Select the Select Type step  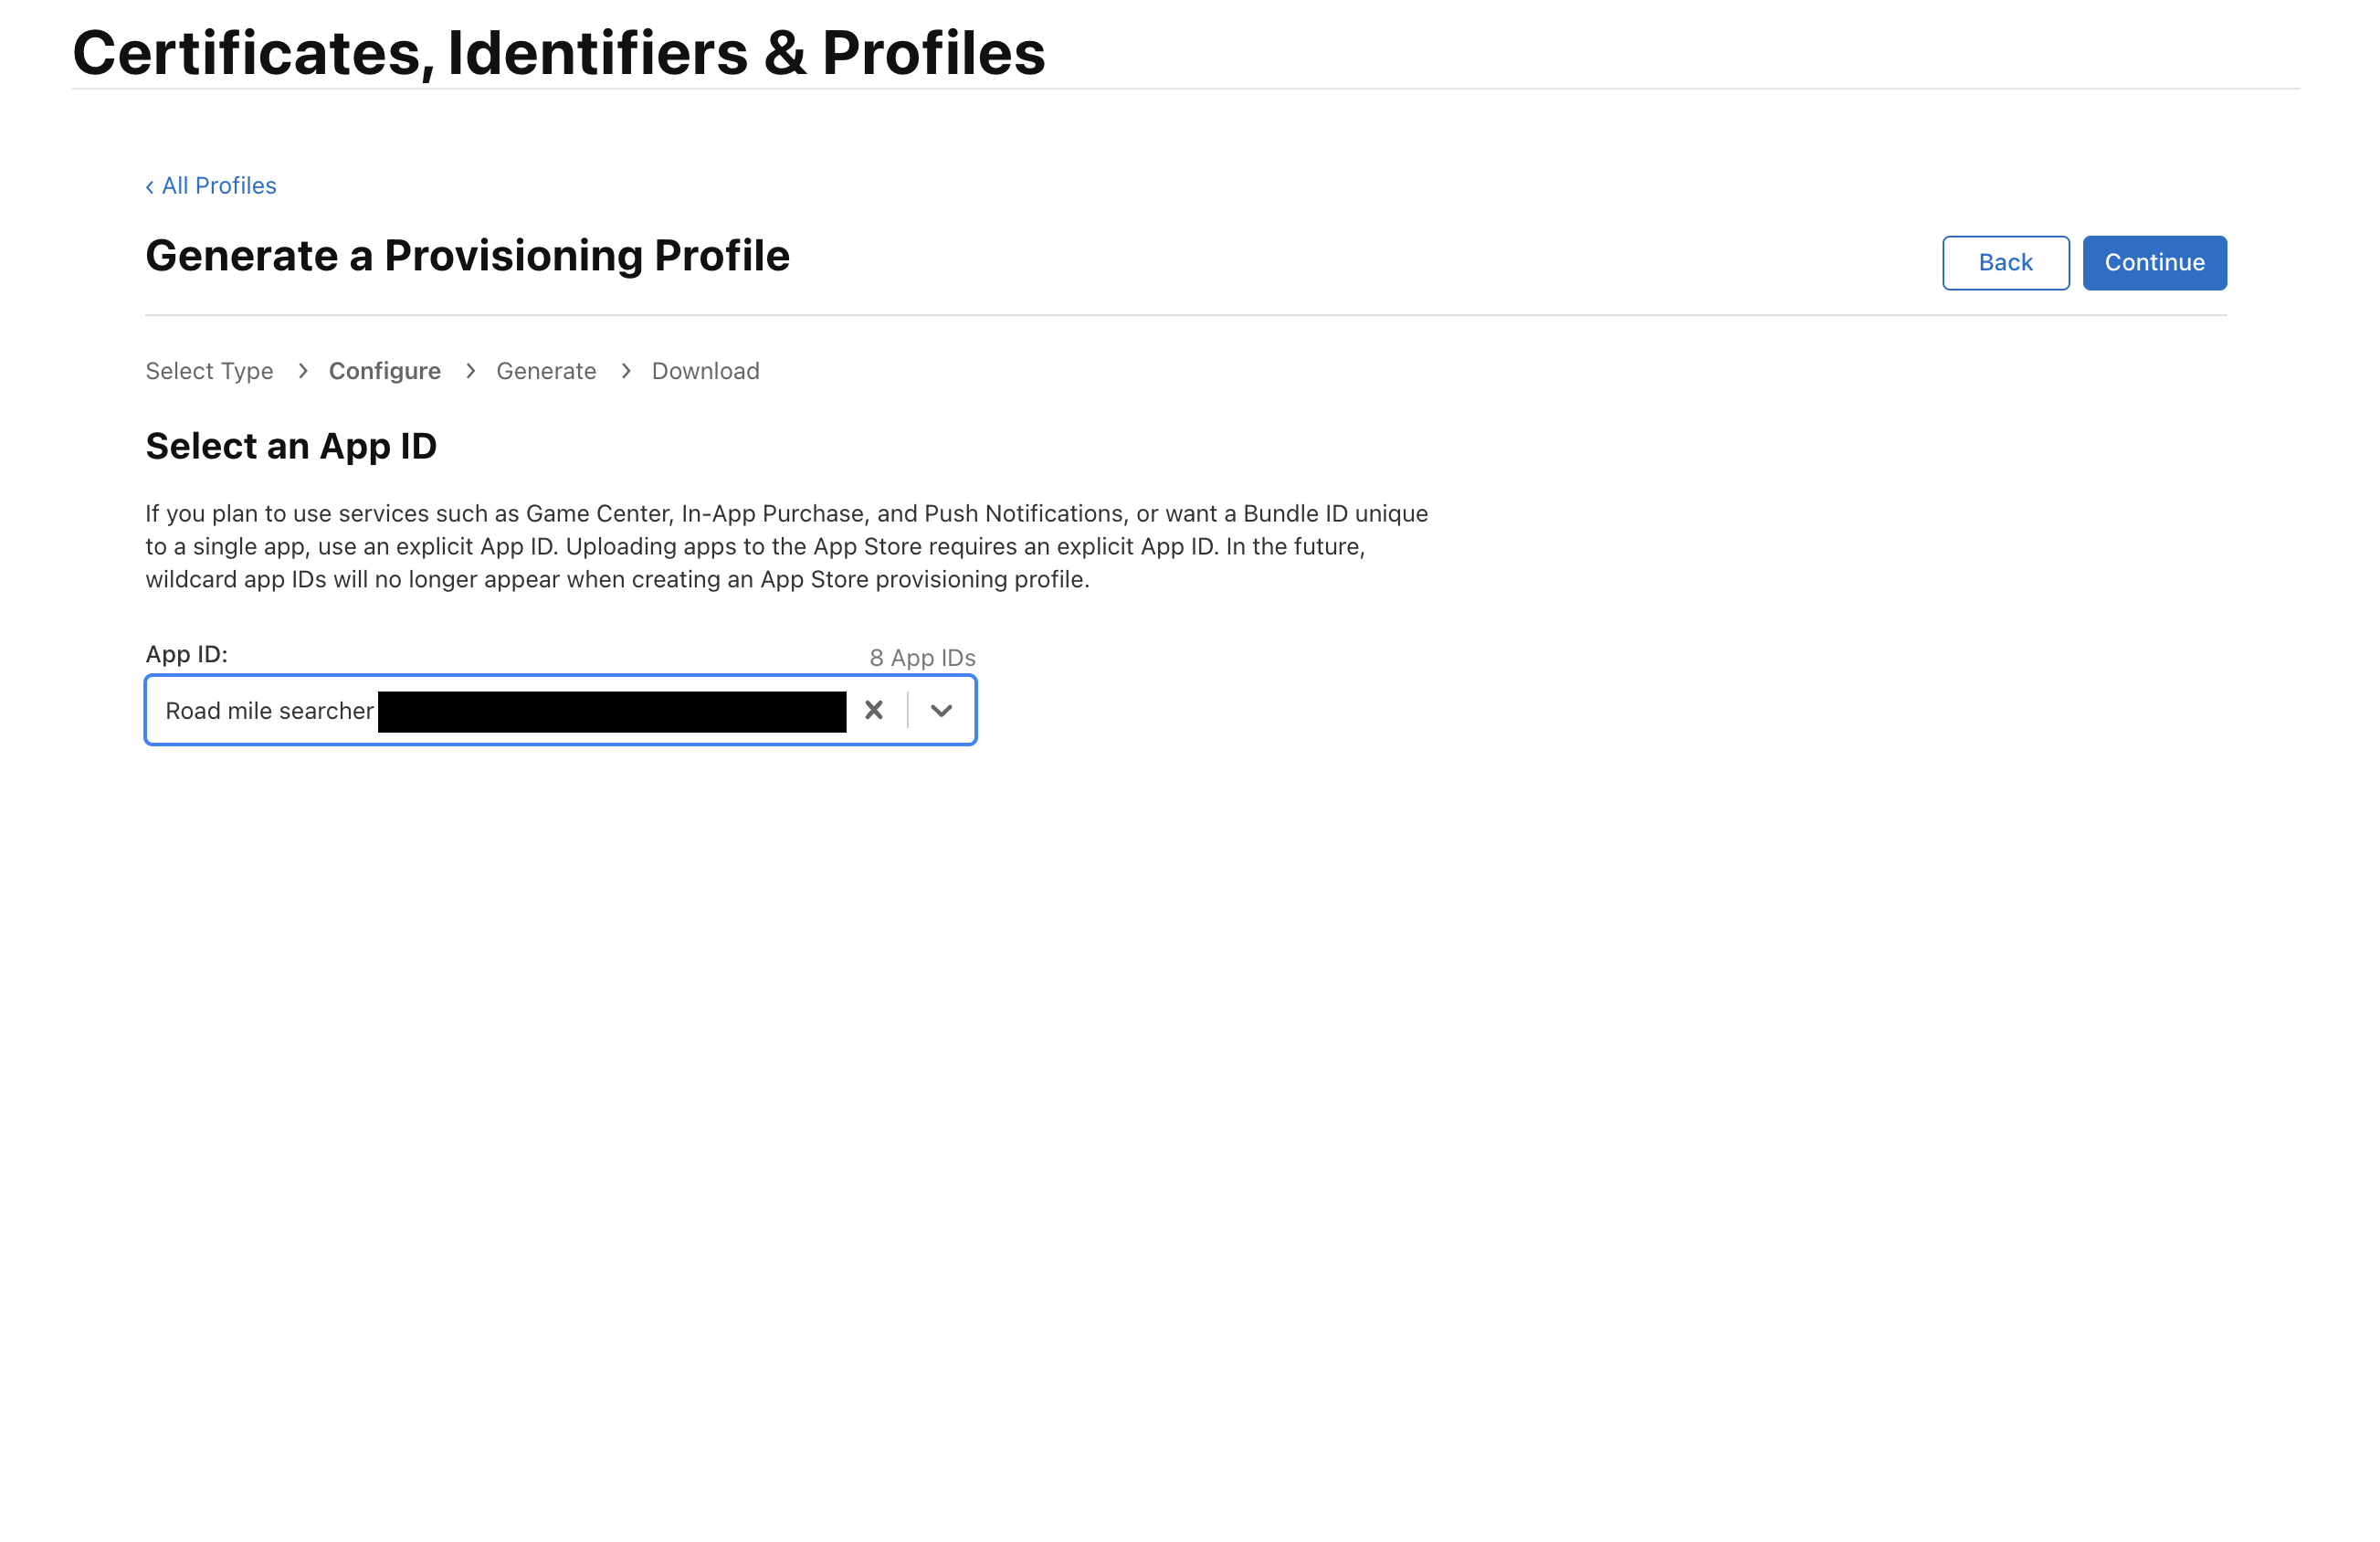[209, 371]
